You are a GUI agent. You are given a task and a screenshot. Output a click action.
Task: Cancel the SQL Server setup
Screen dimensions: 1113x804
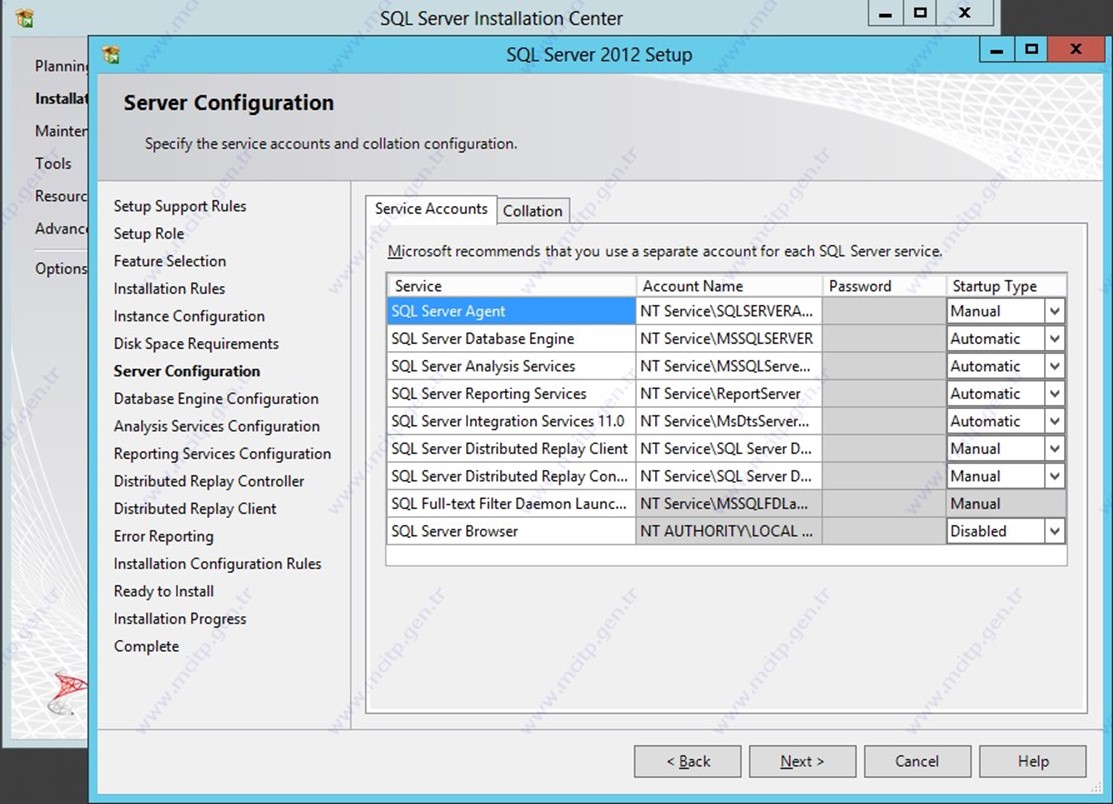coord(917,761)
